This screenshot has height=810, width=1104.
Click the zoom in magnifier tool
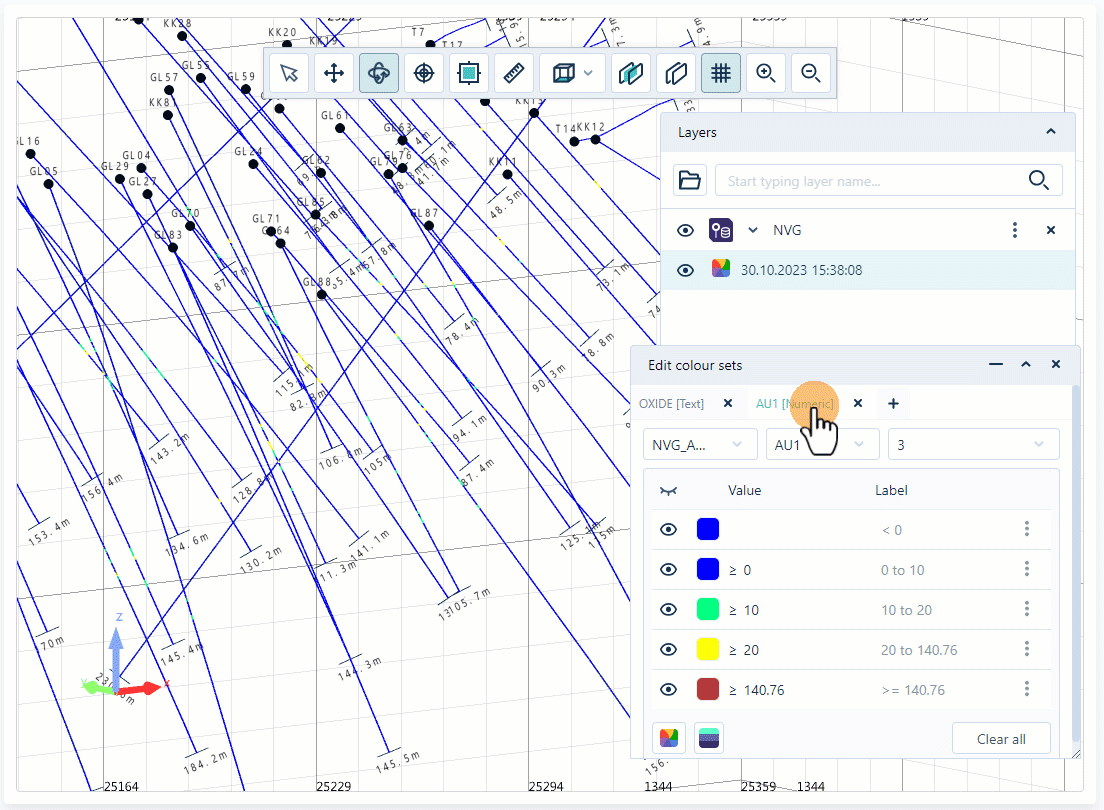766,72
